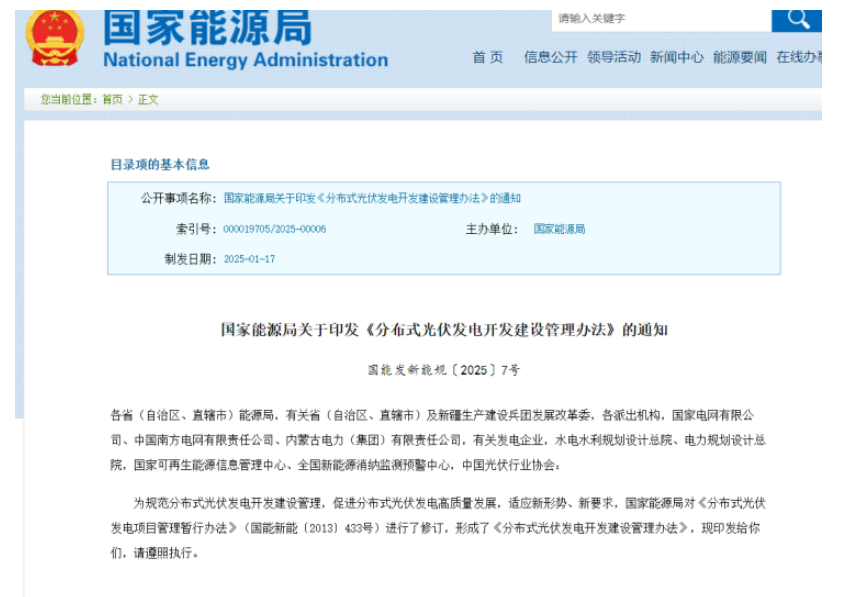
Task: Click the paragraph starting 各省（自治区、直辖市）能源局
Action: (x=438, y=440)
